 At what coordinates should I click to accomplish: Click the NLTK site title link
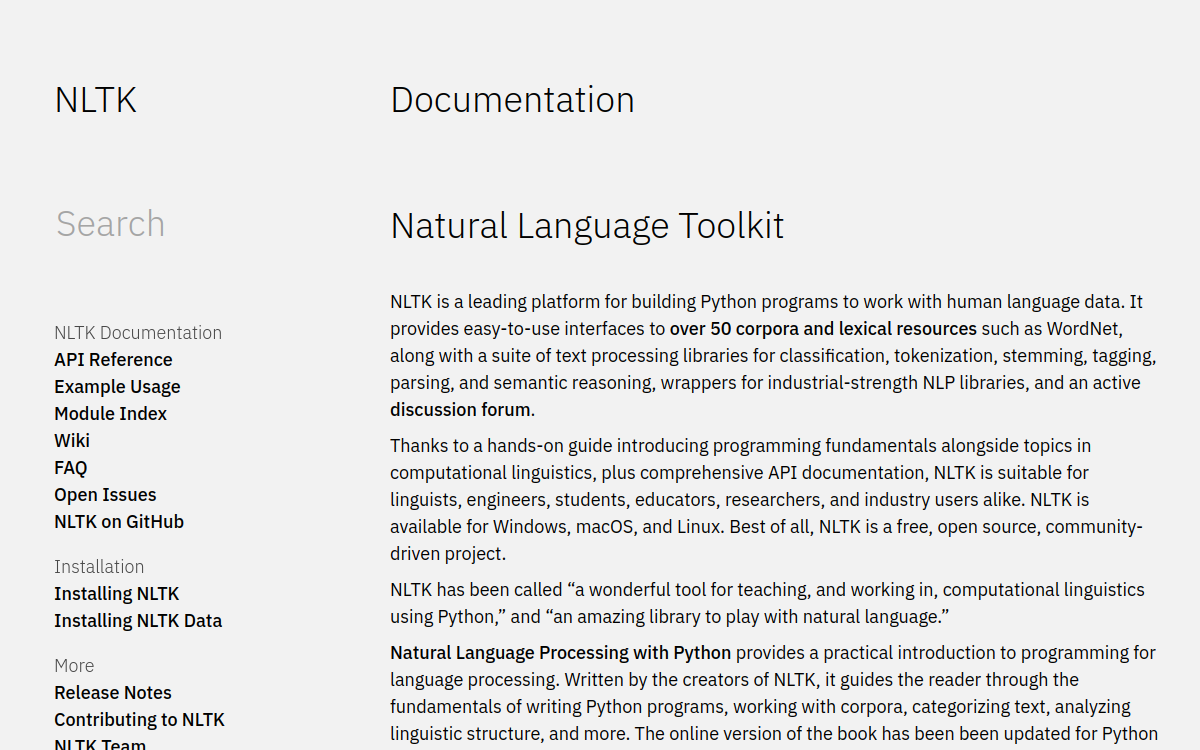[95, 100]
